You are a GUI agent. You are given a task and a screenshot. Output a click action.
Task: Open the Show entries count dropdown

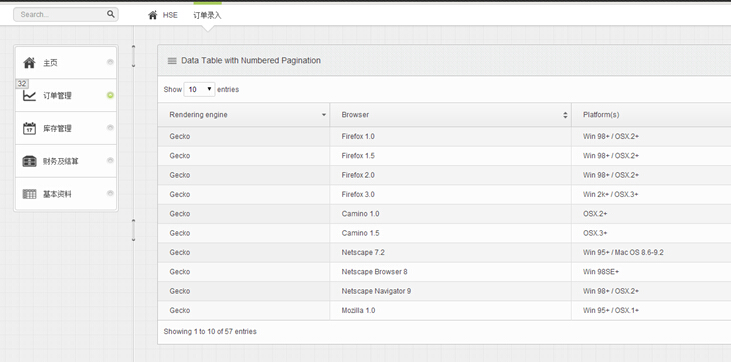(x=200, y=89)
